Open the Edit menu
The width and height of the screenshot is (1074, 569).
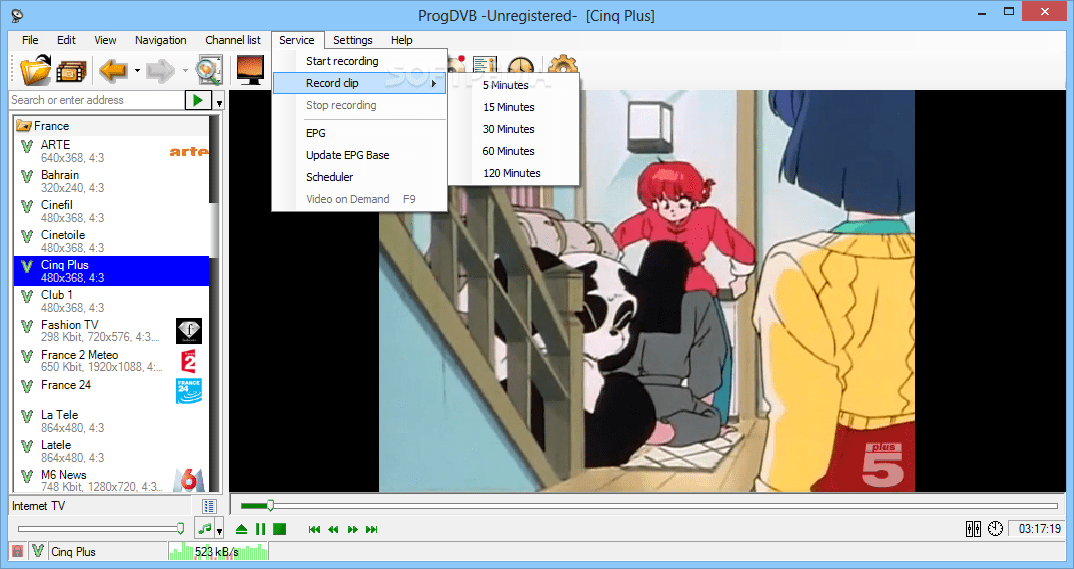(66, 40)
